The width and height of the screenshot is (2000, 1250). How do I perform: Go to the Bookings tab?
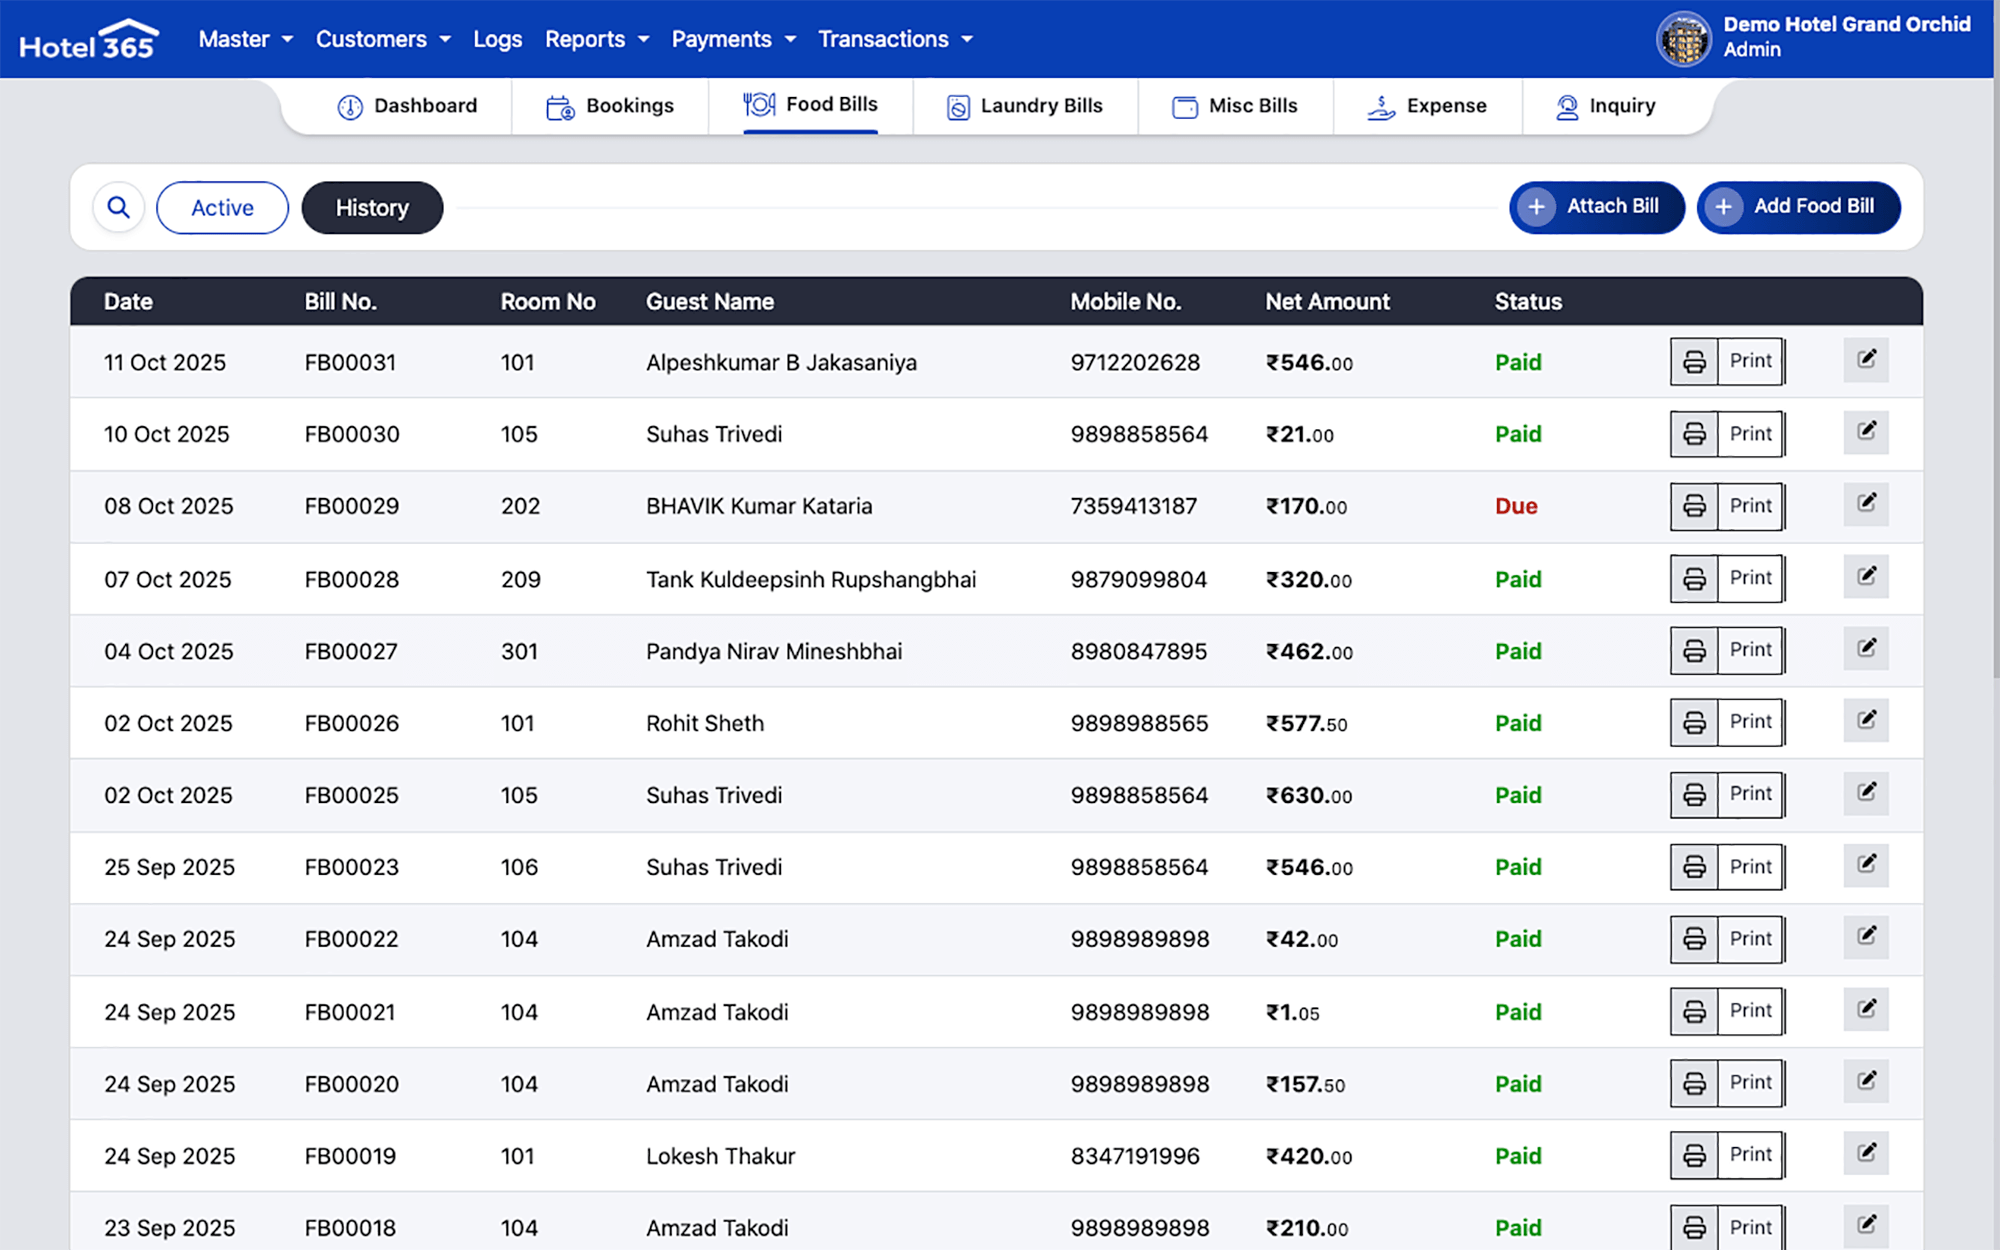611,106
